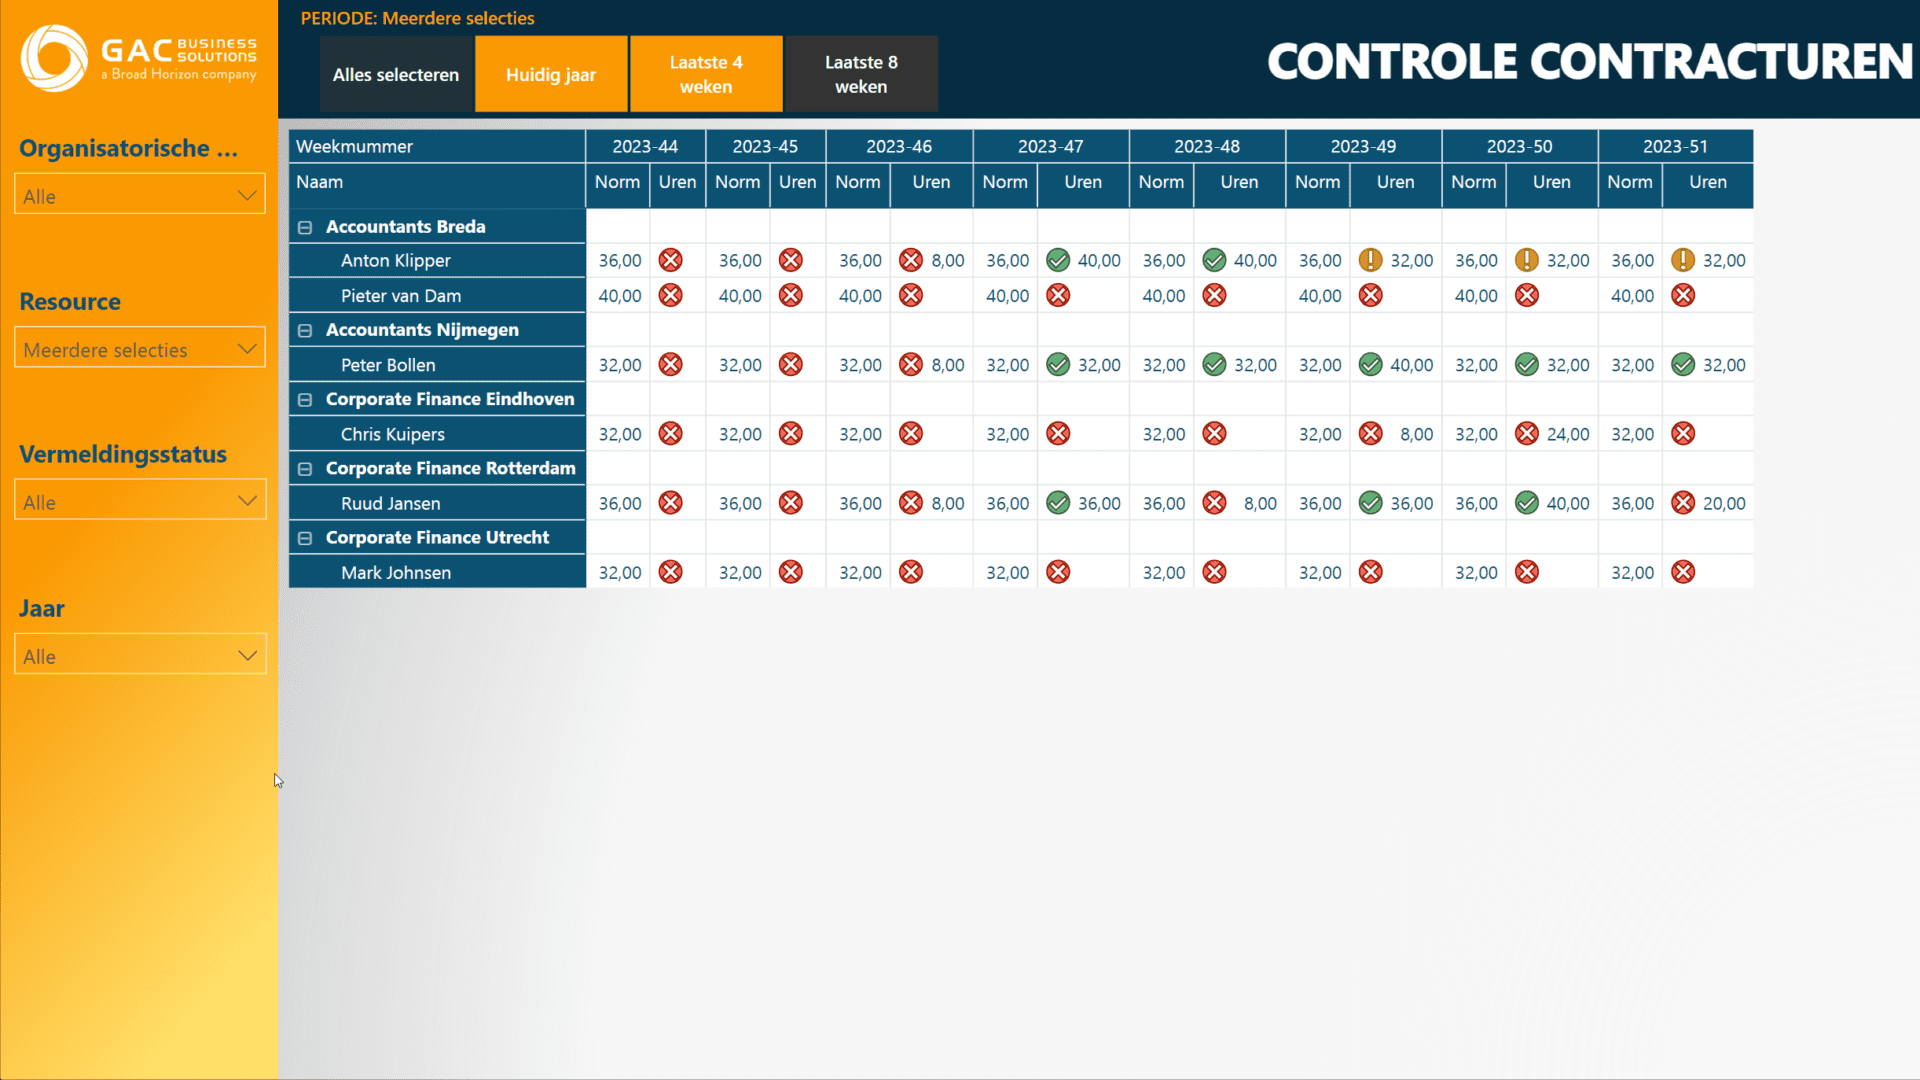1920x1080 pixels.
Task: Click red cross icon for Chris Kuipers week 2023-44
Action: coord(671,434)
